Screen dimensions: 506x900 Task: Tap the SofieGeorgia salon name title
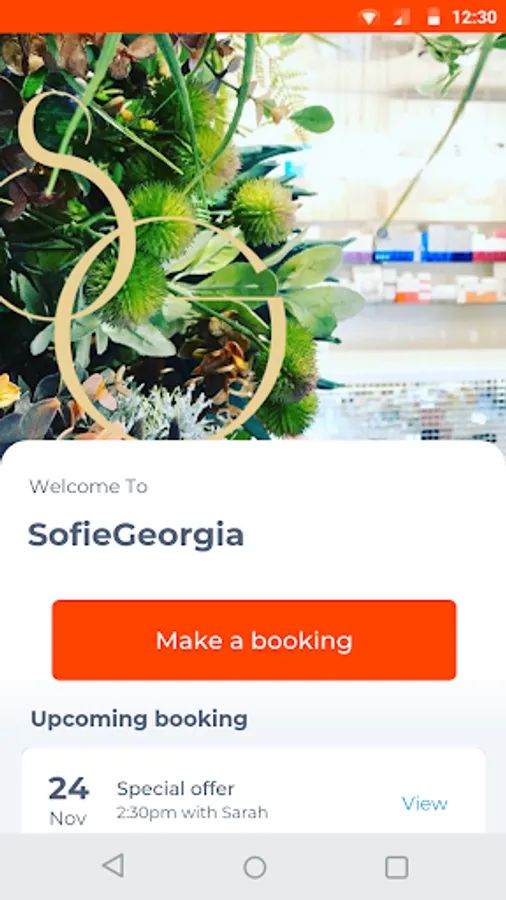click(136, 535)
